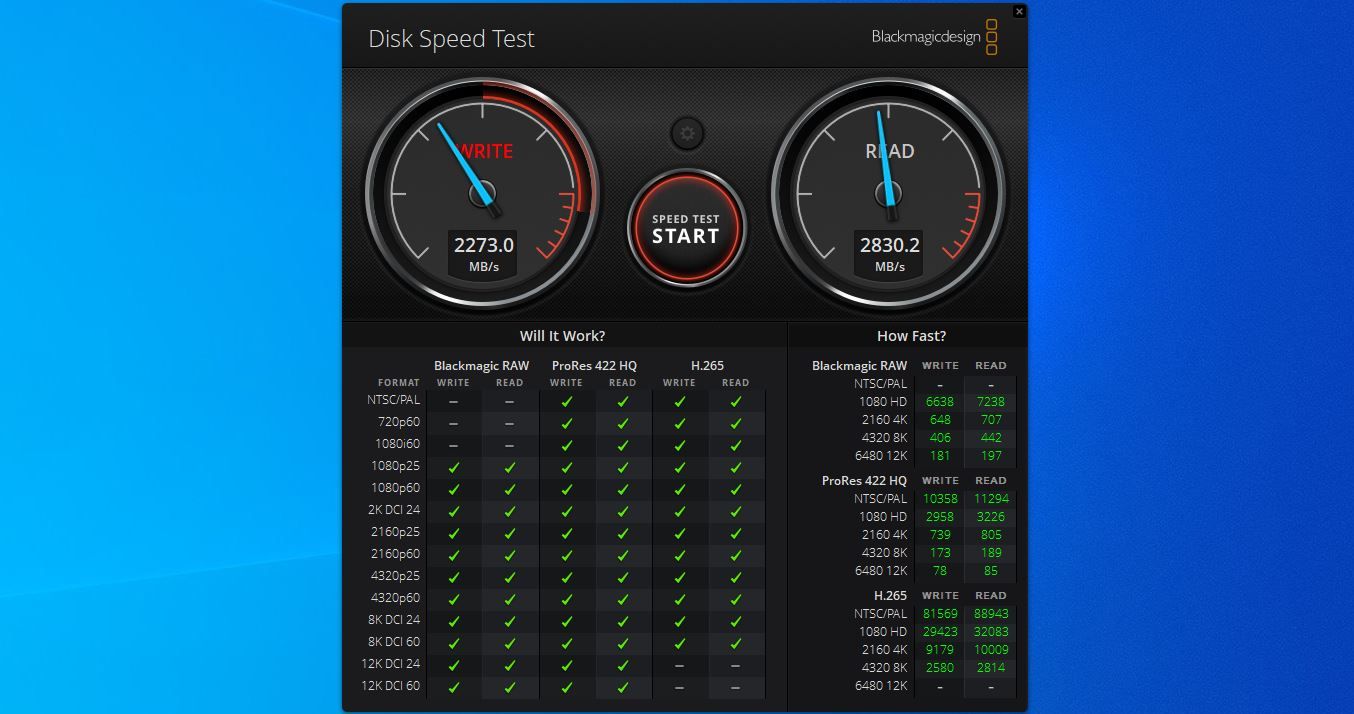Click the Blackmagicdesign logo
Screen dimensions: 1354x714
click(934, 37)
